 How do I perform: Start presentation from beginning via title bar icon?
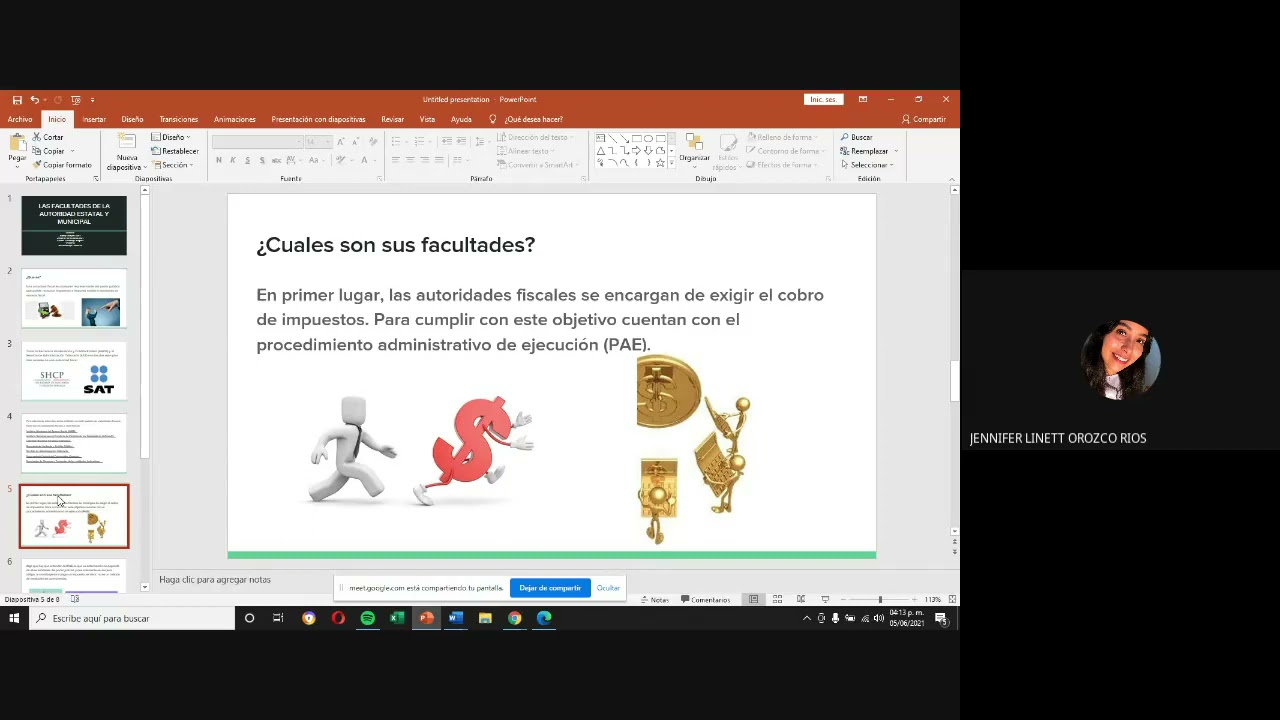tap(76, 100)
